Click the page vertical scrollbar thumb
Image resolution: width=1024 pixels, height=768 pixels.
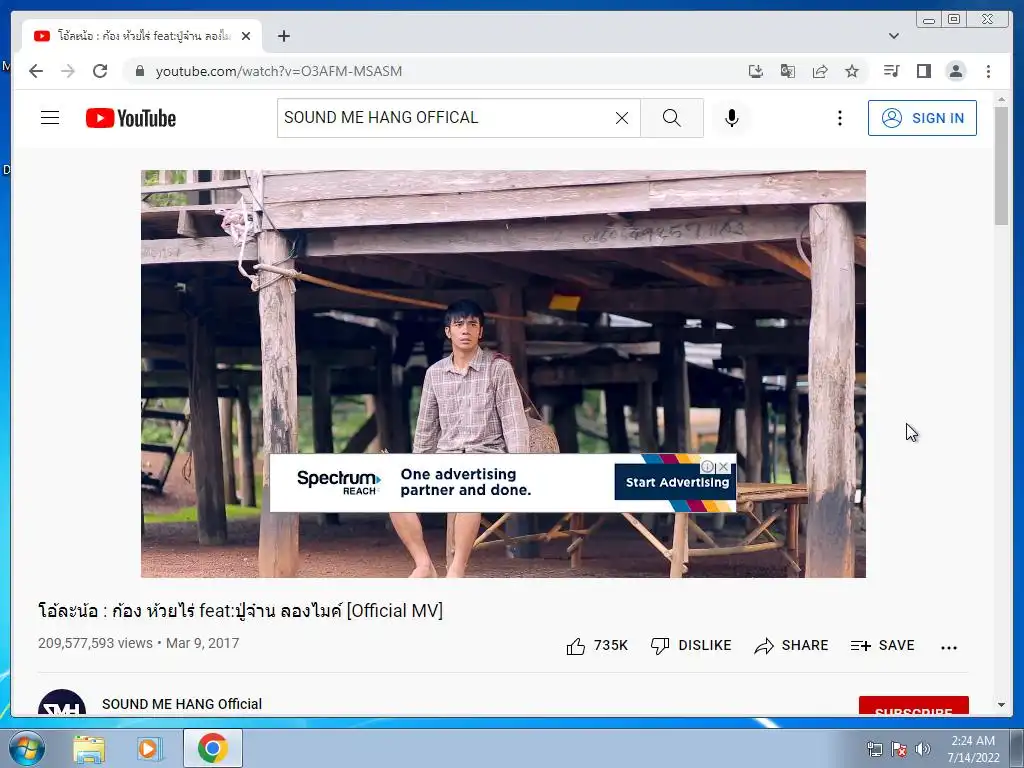(1001, 165)
